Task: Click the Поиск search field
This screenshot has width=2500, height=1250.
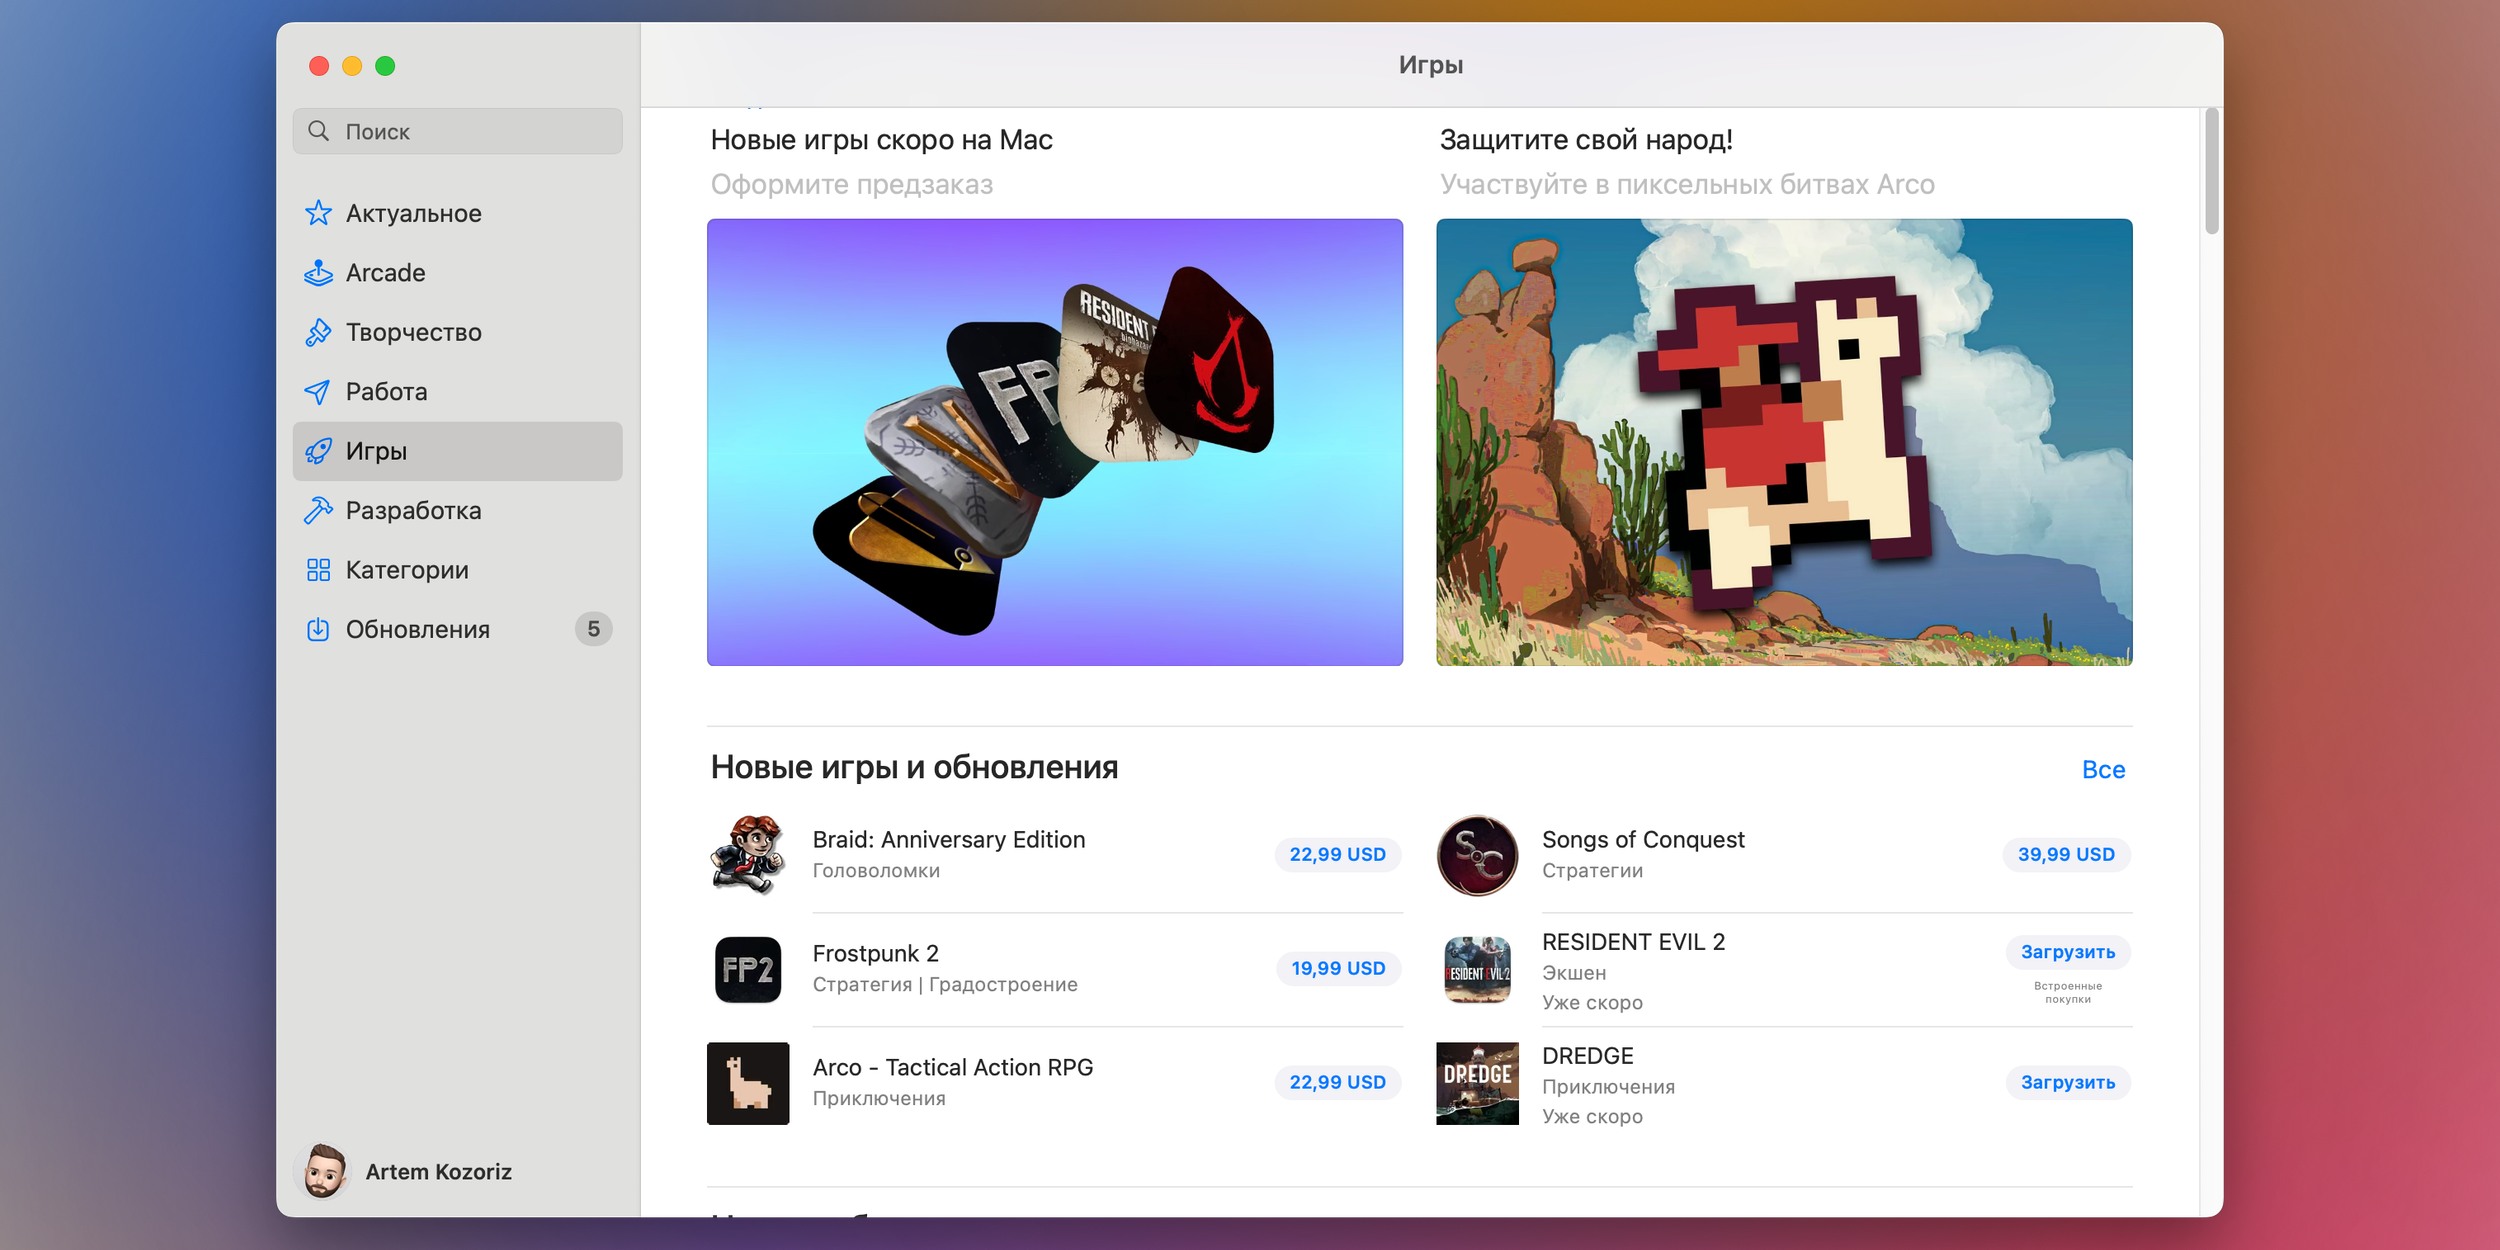Action: [x=457, y=131]
